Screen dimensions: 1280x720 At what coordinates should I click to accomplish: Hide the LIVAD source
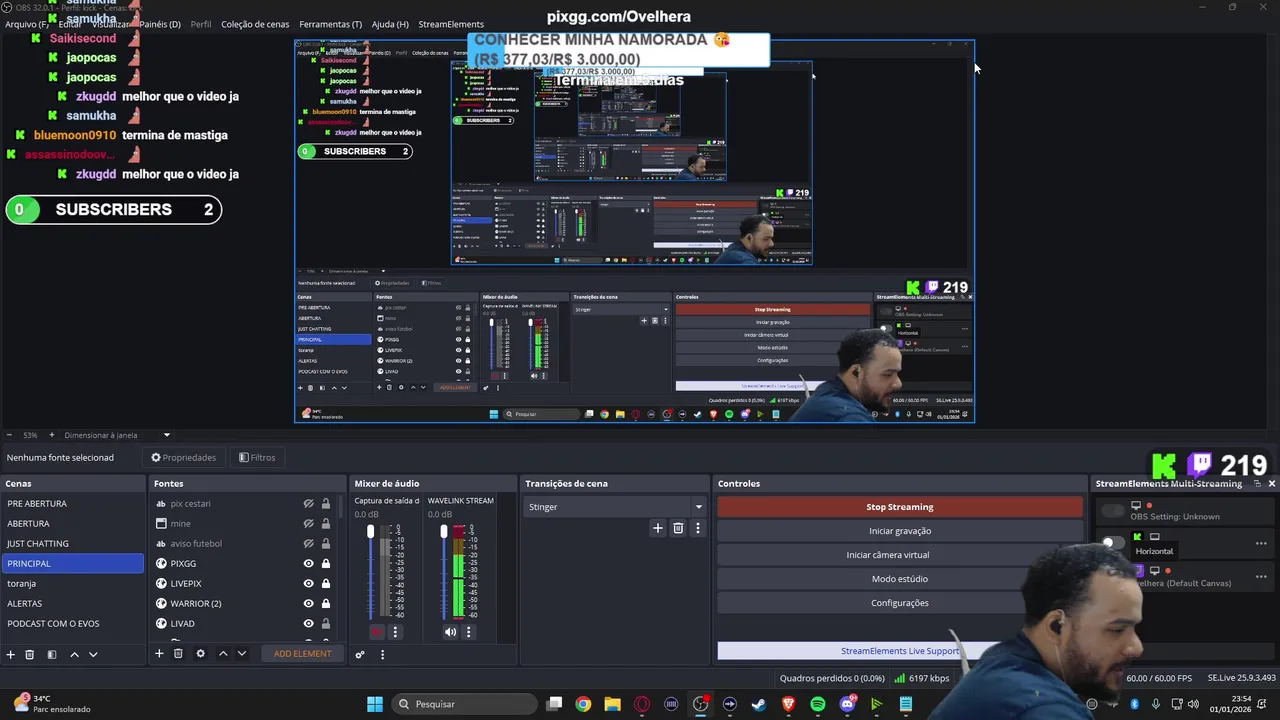point(309,623)
